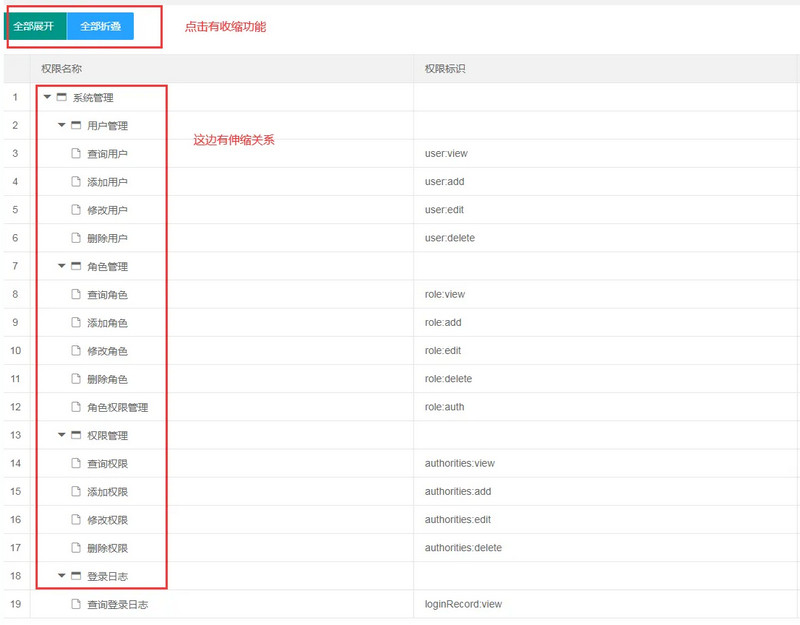Click the 全部展开 expand all button
800x625 pixels.
click(x=35, y=26)
